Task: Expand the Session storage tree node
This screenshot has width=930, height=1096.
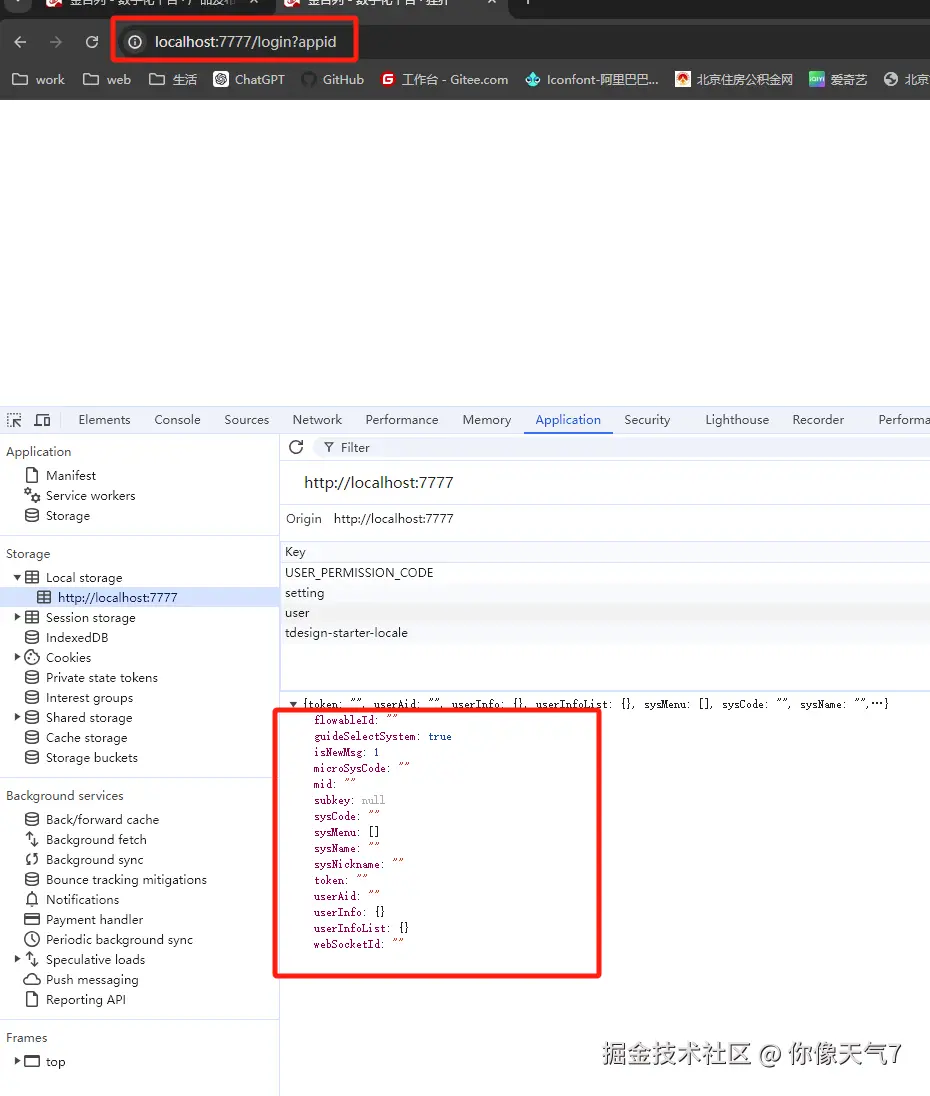Action: coord(17,617)
